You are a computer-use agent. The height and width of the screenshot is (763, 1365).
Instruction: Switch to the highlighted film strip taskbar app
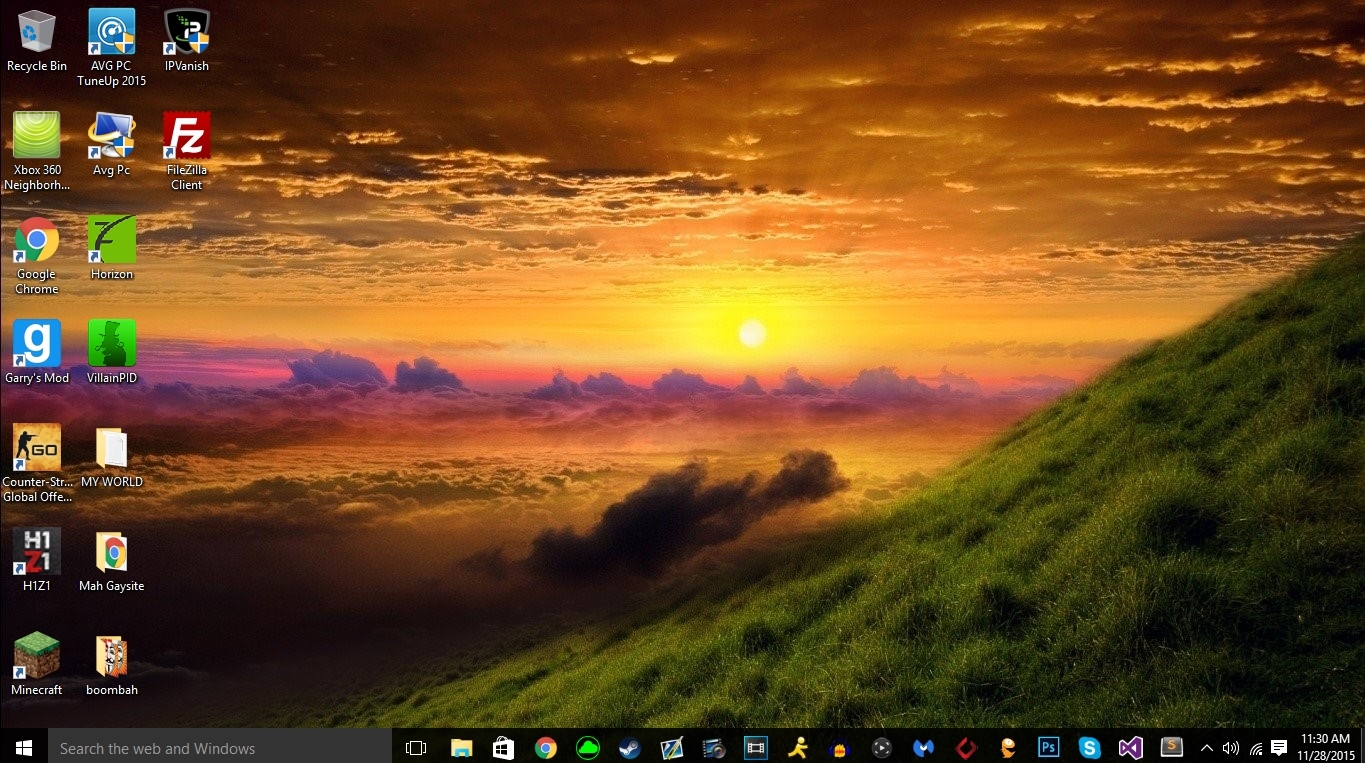[x=755, y=748]
